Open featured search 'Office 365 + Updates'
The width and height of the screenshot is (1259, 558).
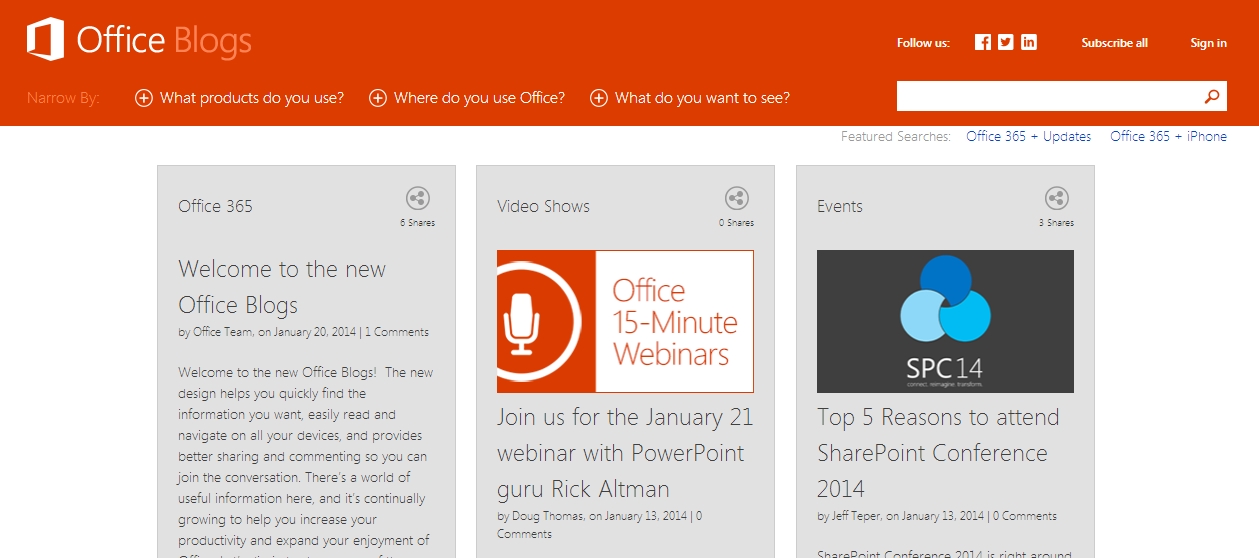(1028, 137)
